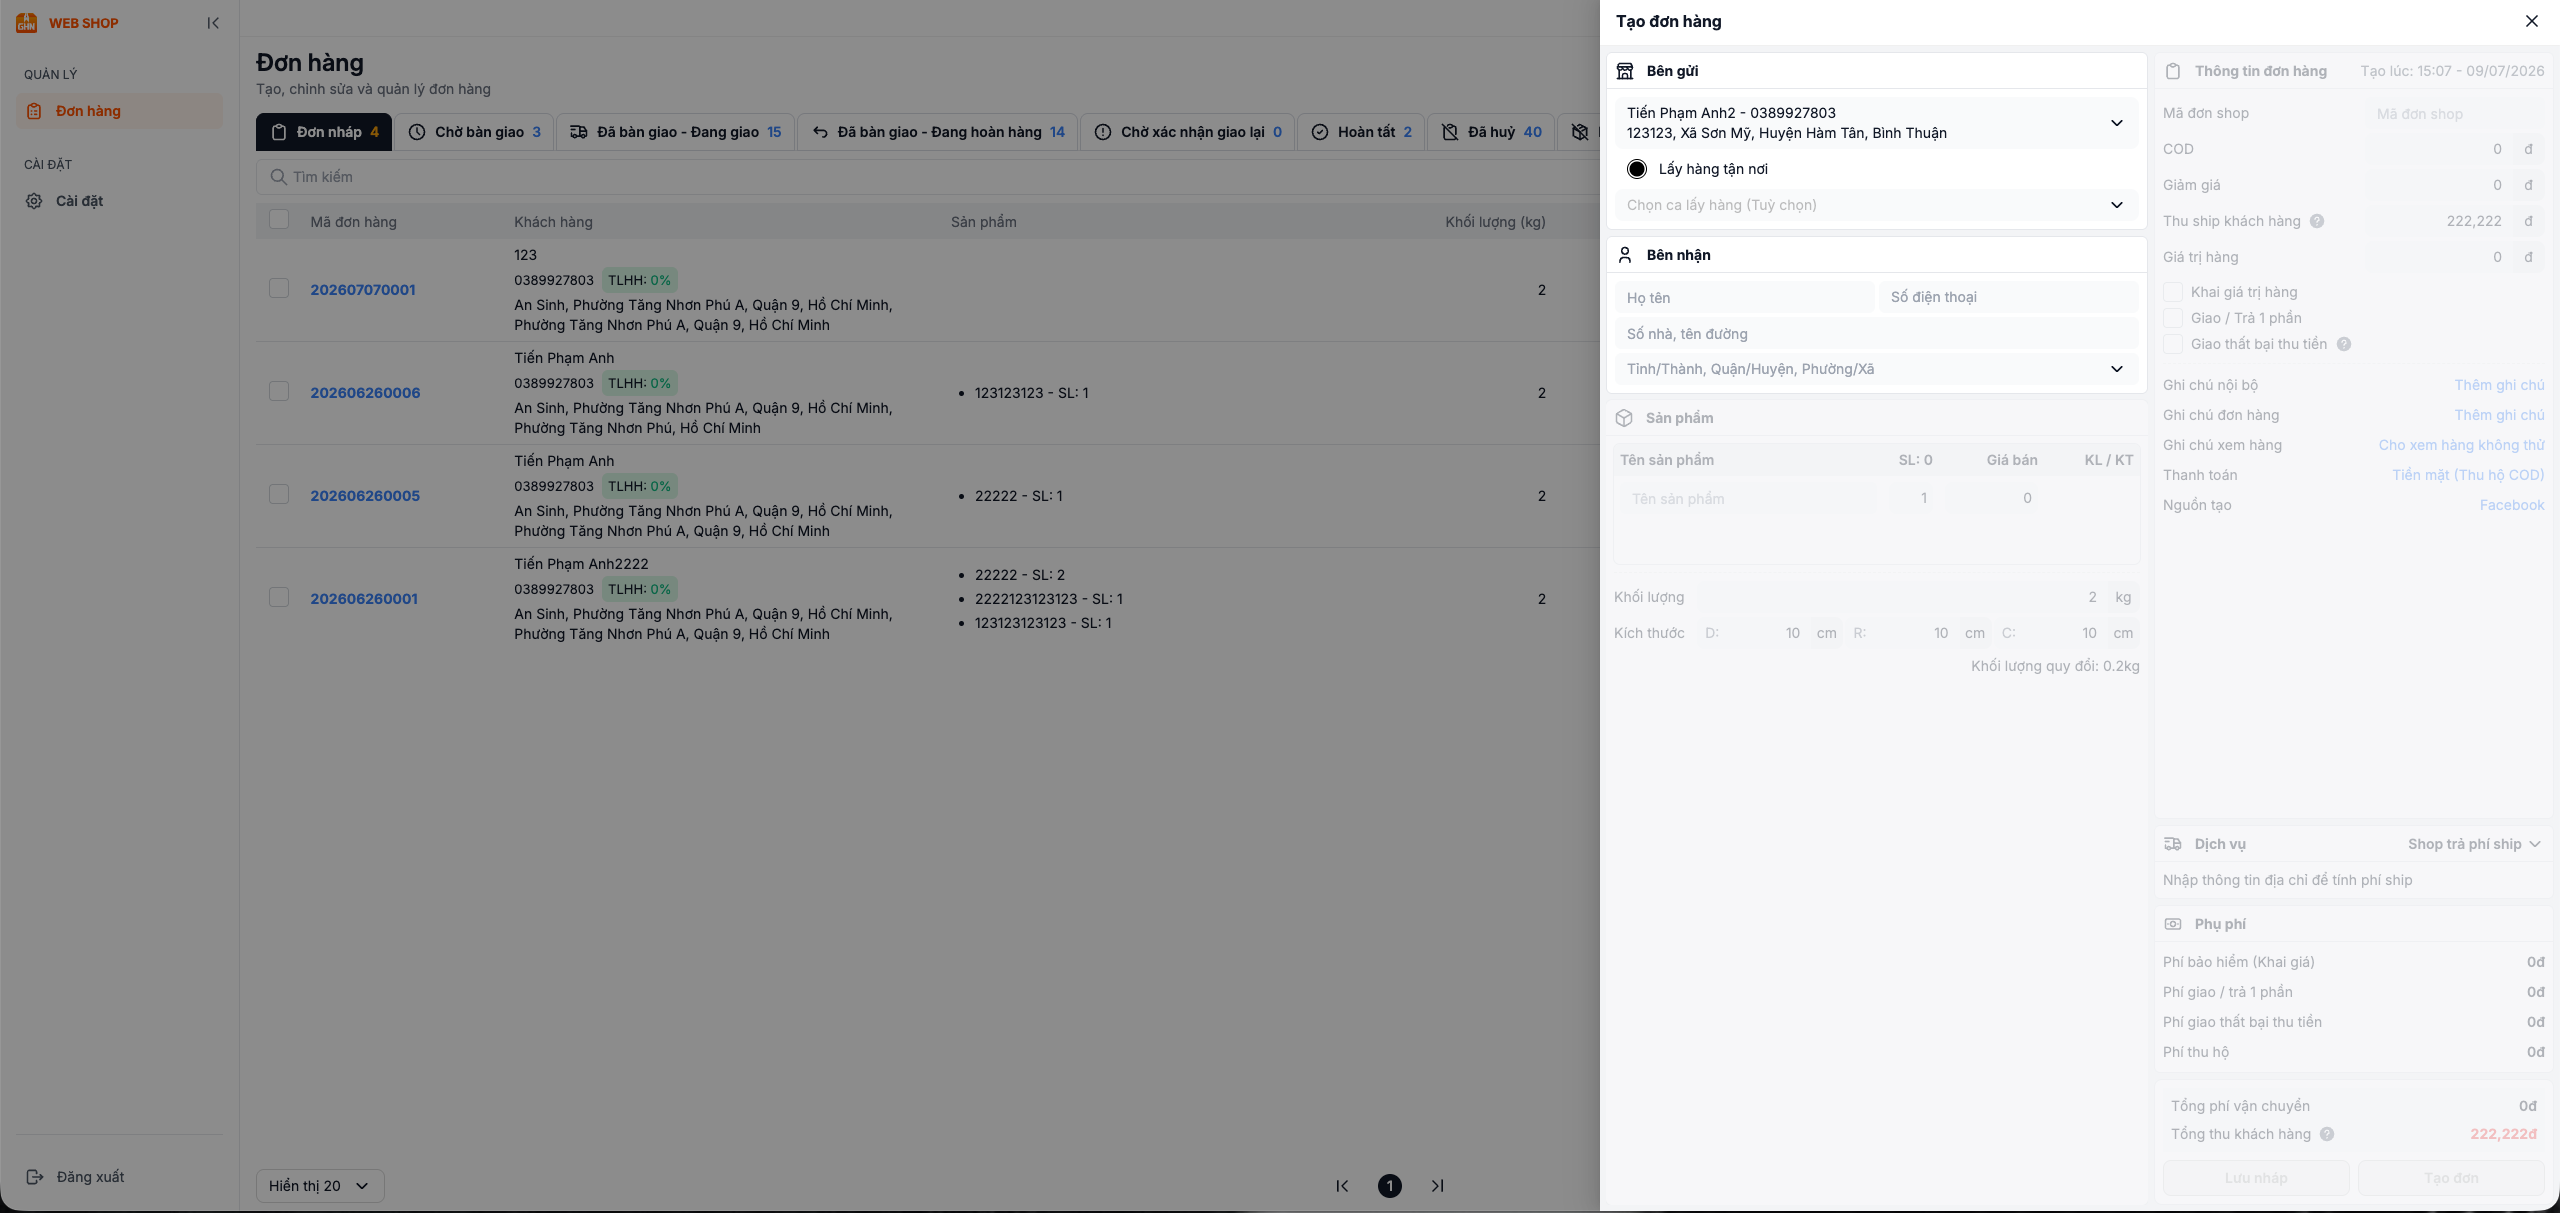Image resolution: width=2560 pixels, height=1213 pixels.
Task: Open order link 202607070001
Action: (363, 290)
